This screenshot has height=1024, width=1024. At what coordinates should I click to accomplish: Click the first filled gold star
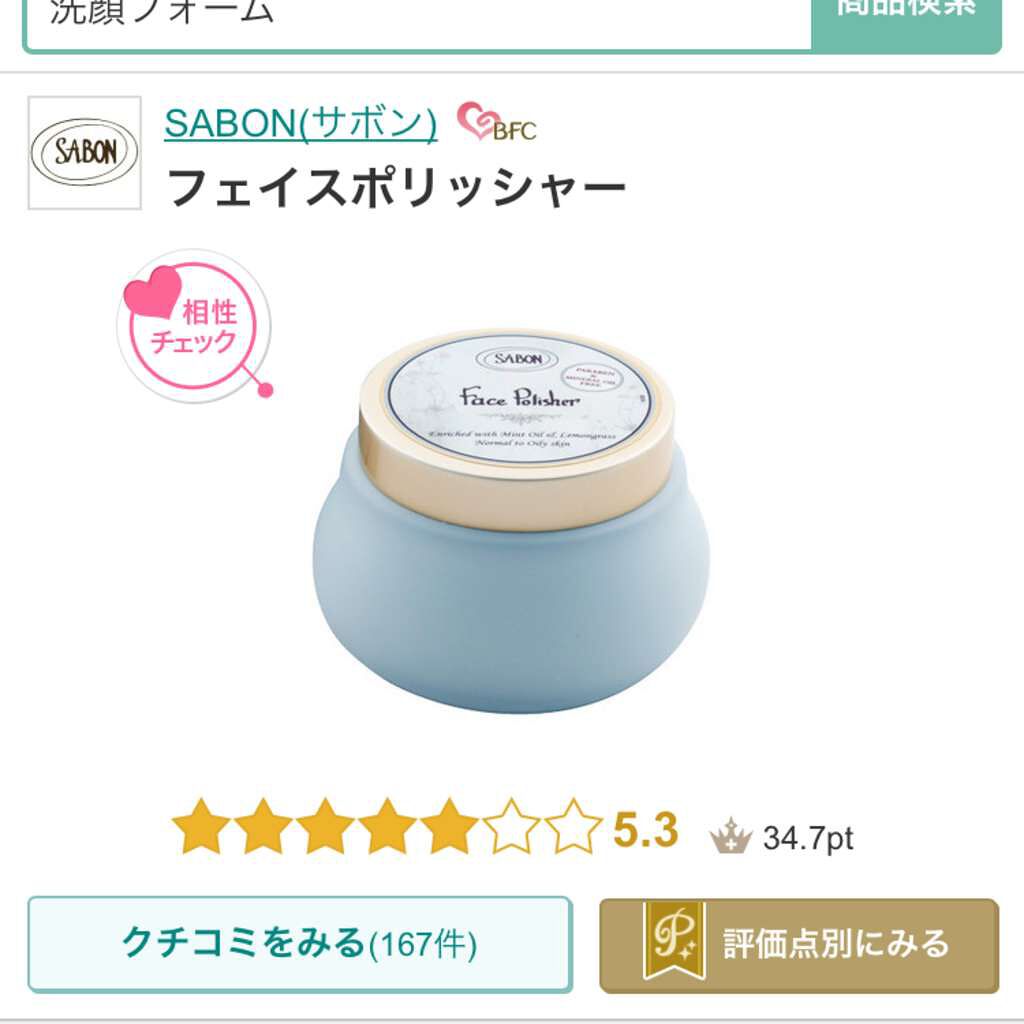click(x=201, y=826)
